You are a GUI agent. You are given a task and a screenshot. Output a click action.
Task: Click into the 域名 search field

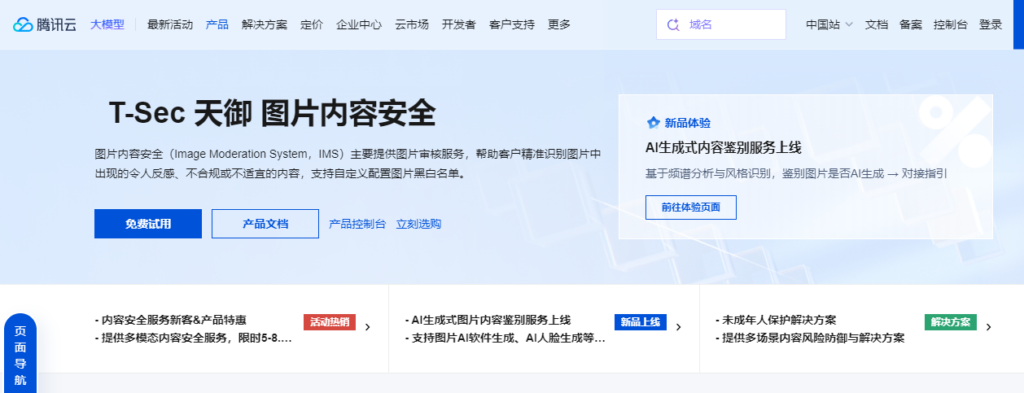(x=721, y=25)
